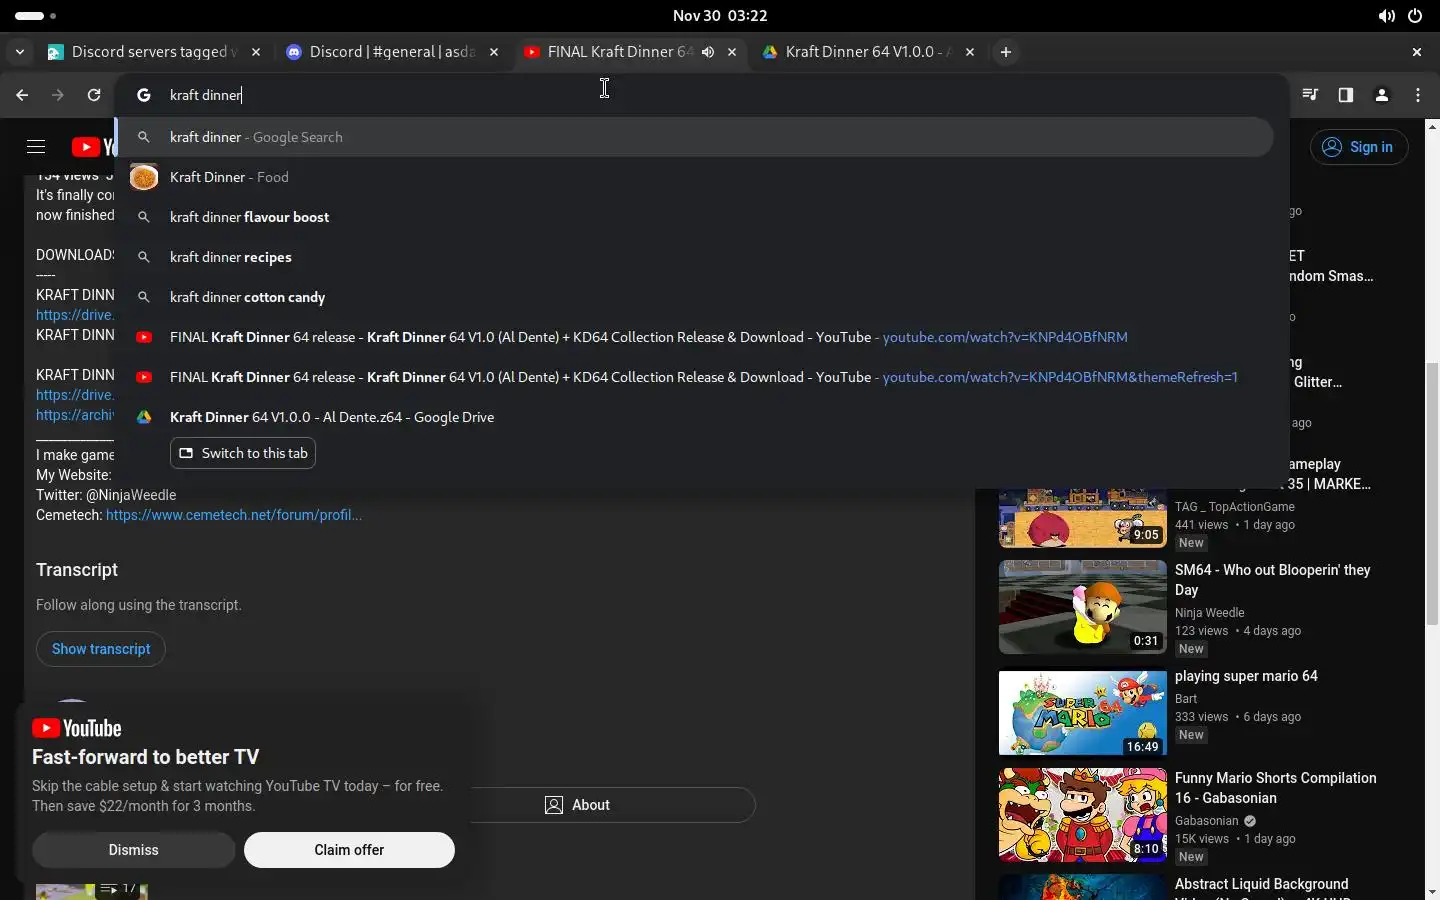Open Ninja Weedle channel under SM64 video
This screenshot has height=900, width=1440.
click(x=1210, y=613)
